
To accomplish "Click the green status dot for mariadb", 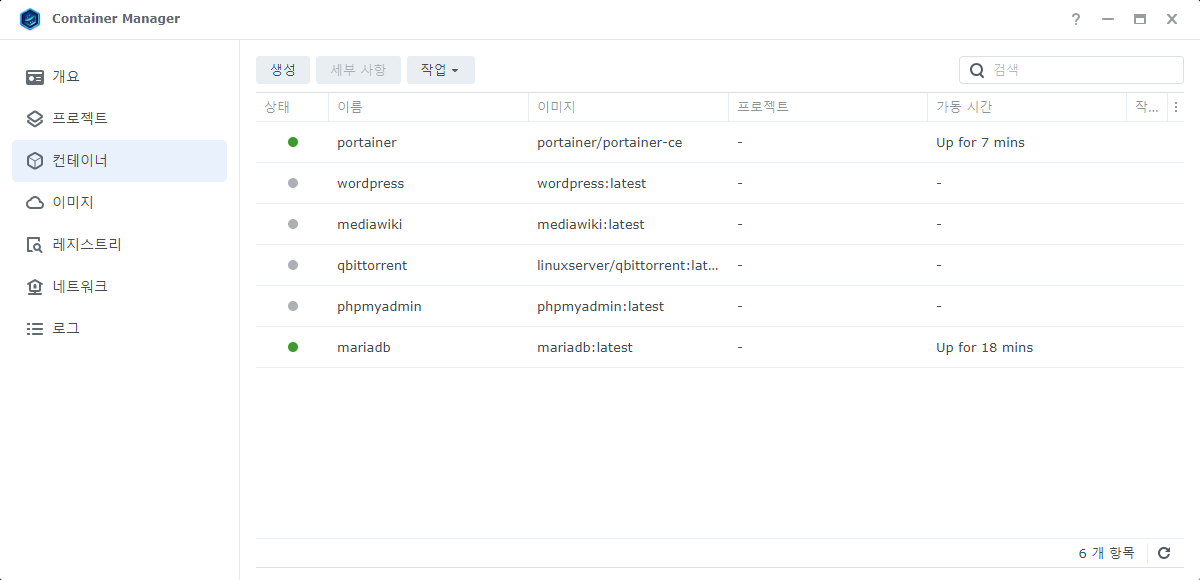I will pos(293,347).
